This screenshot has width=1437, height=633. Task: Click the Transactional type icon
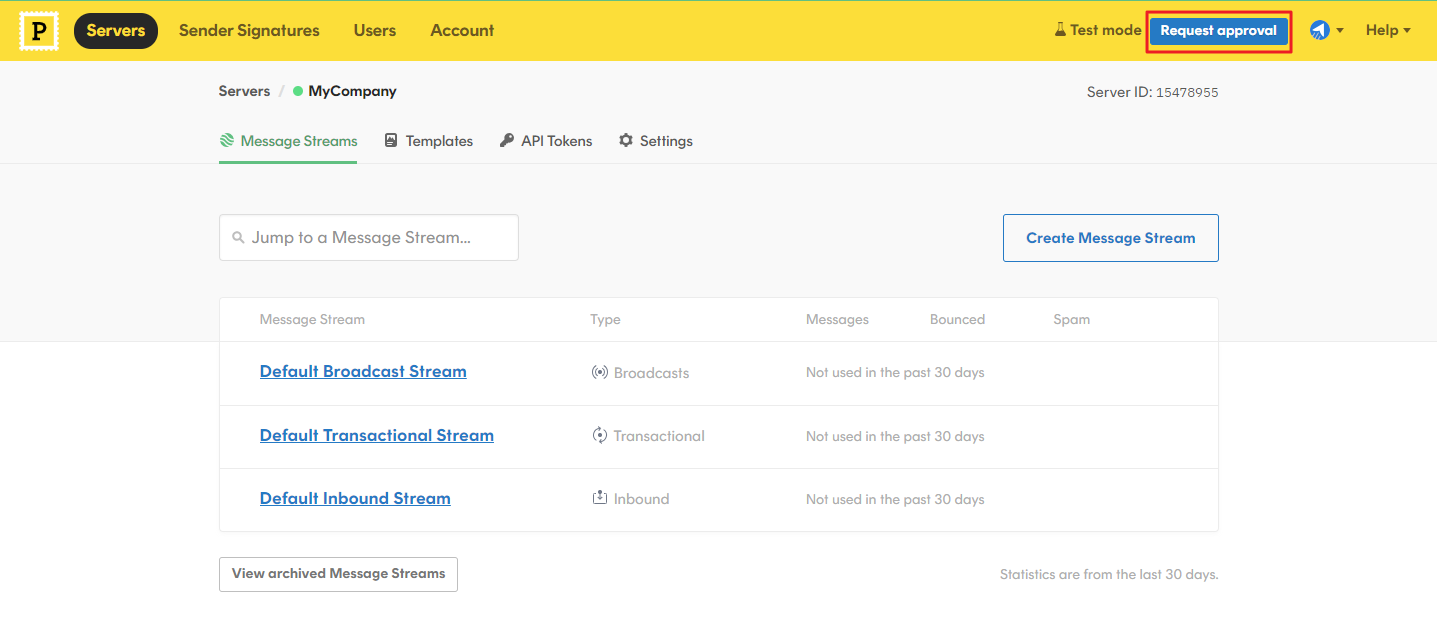click(600, 435)
